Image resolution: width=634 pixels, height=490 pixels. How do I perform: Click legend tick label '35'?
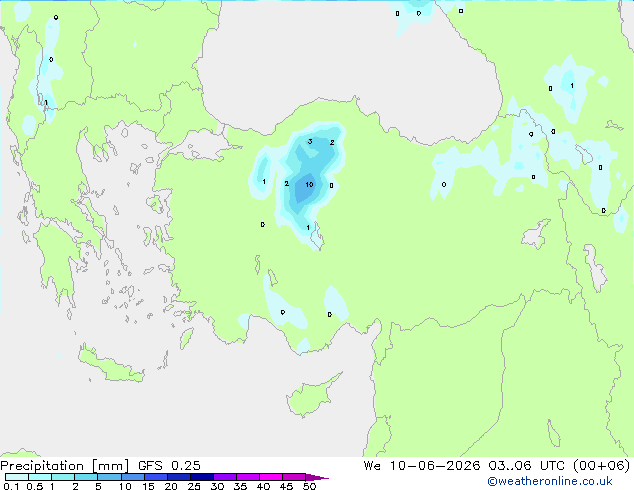(240, 486)
